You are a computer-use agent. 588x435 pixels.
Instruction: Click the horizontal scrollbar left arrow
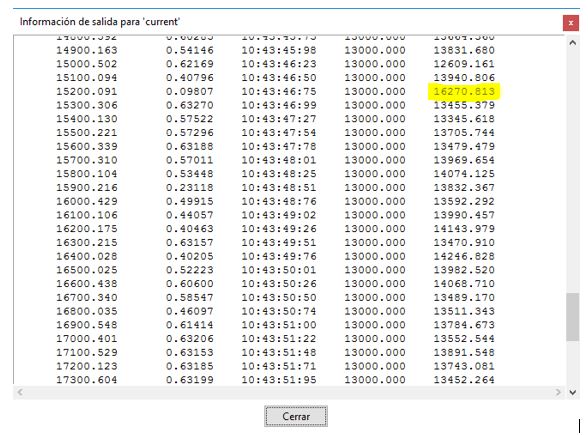(20, 392)
